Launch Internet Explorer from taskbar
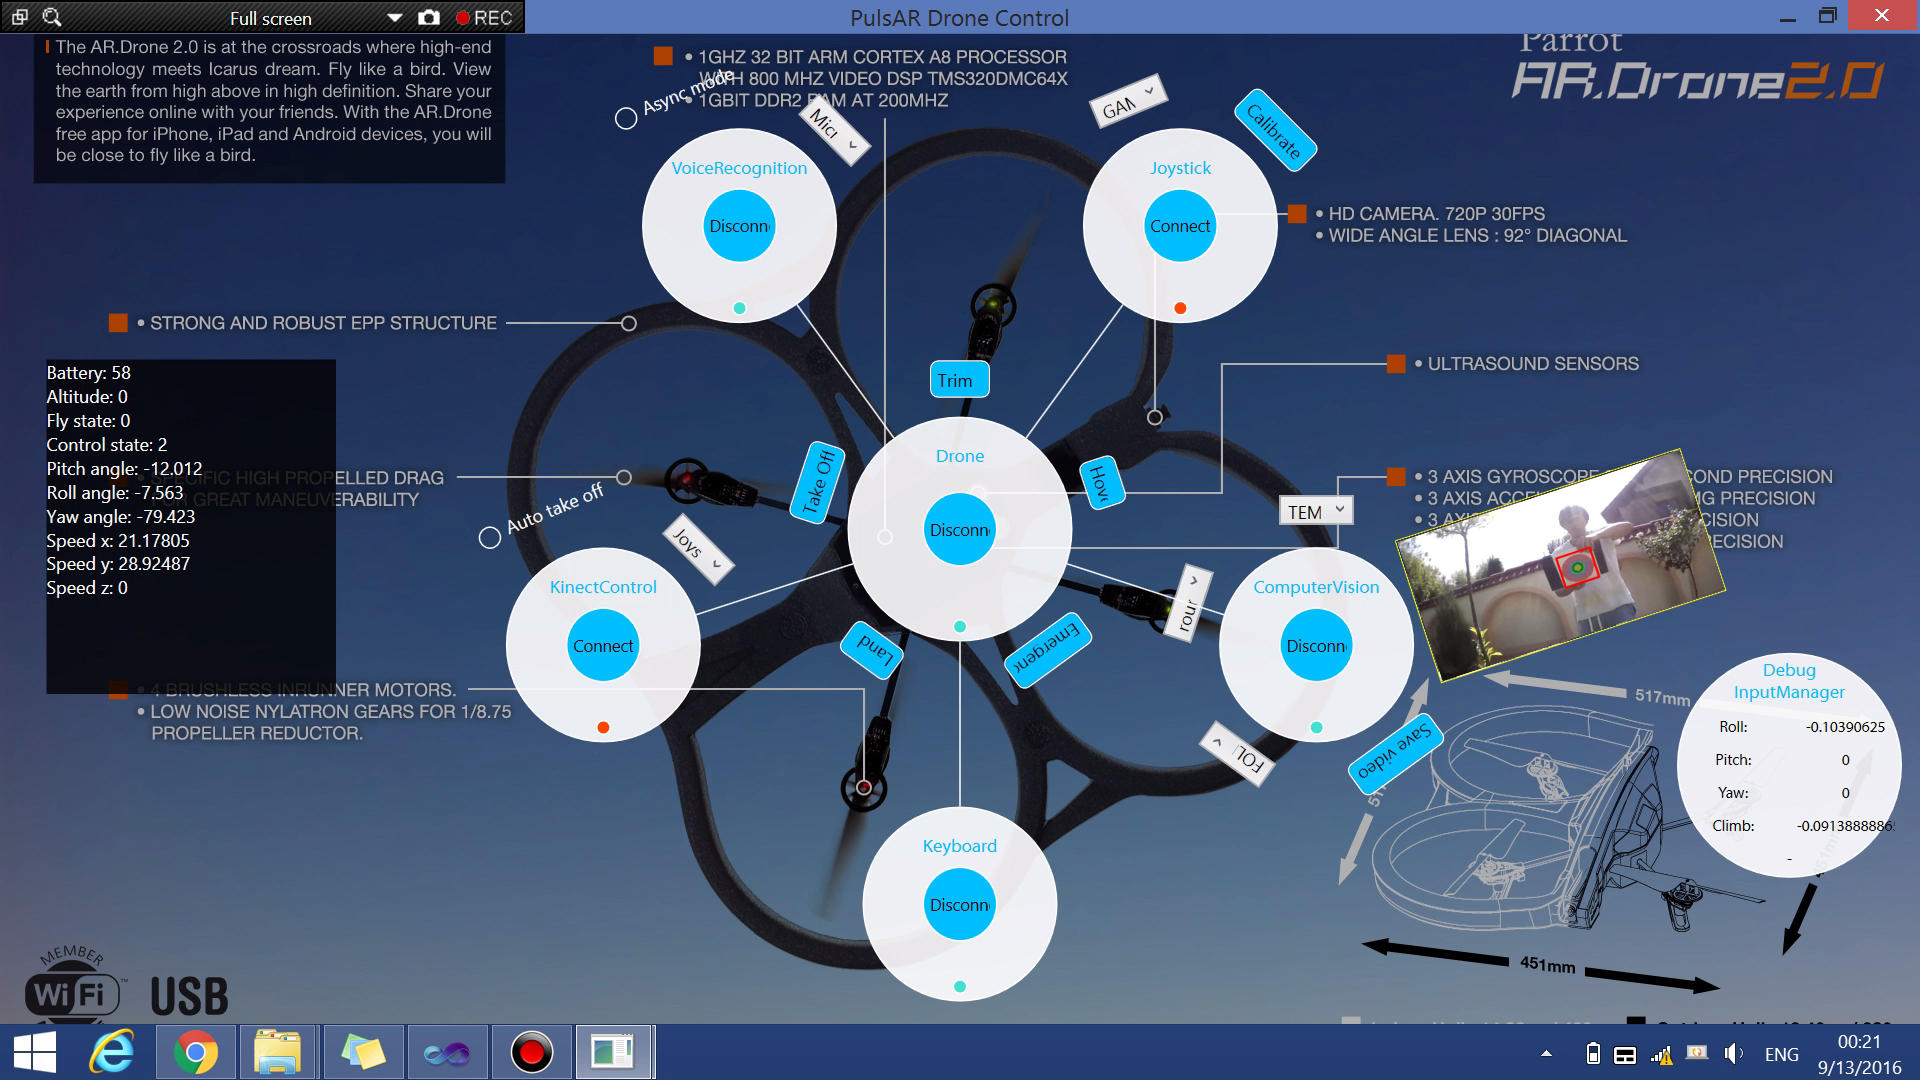This screenshot has width=1920, height=1080. click(112, 1053)
